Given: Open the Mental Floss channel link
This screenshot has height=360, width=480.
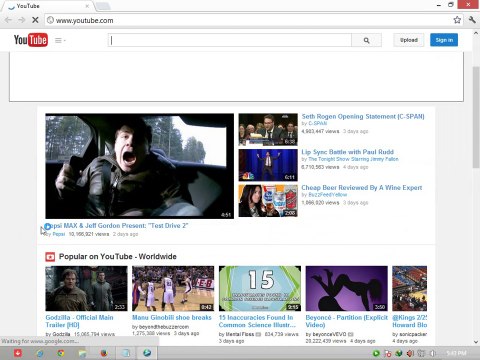Looking at the screenshot, I should [x=240, y=334].
